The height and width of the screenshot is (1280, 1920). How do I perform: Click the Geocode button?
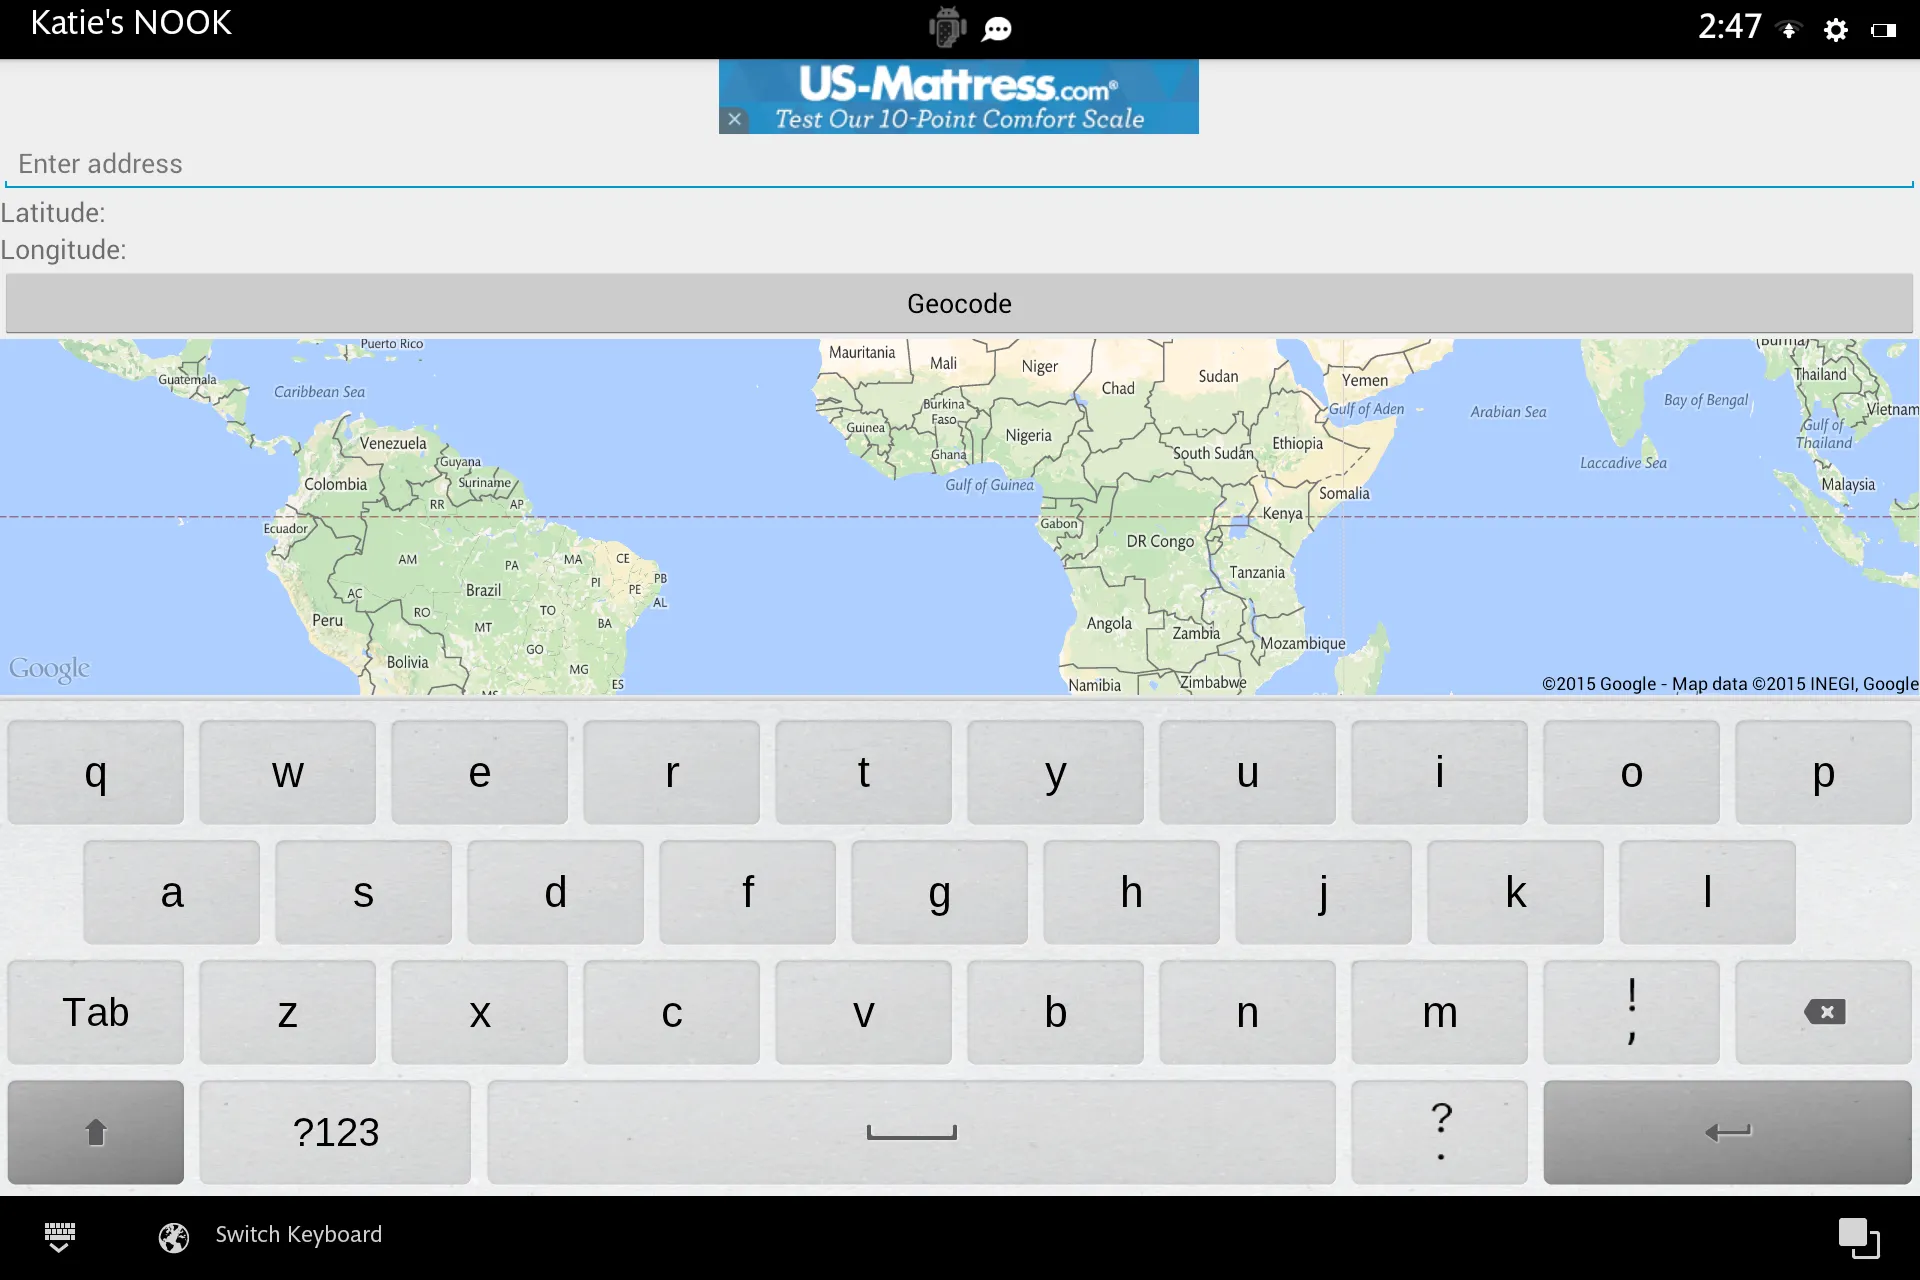(x=960, y=303)
